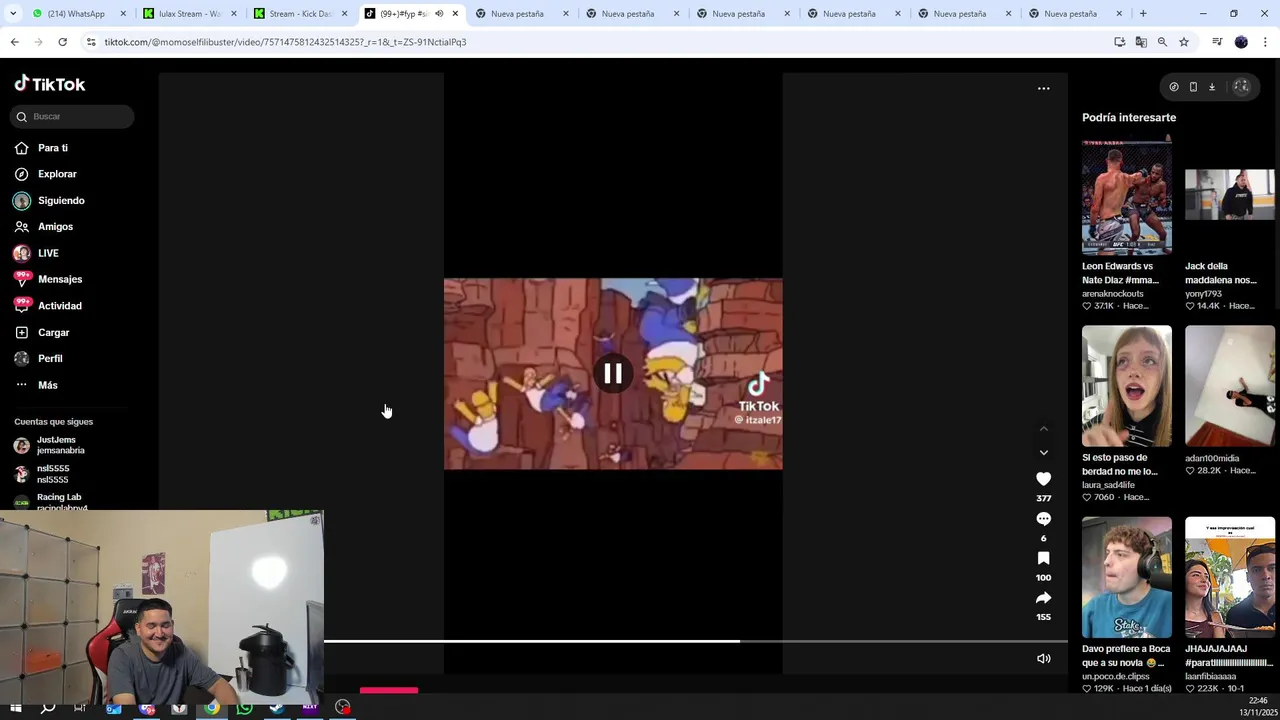
Task: Open the JHAJAJAJAAJ video thumbnail
Action: click(x=1230, y=577)
